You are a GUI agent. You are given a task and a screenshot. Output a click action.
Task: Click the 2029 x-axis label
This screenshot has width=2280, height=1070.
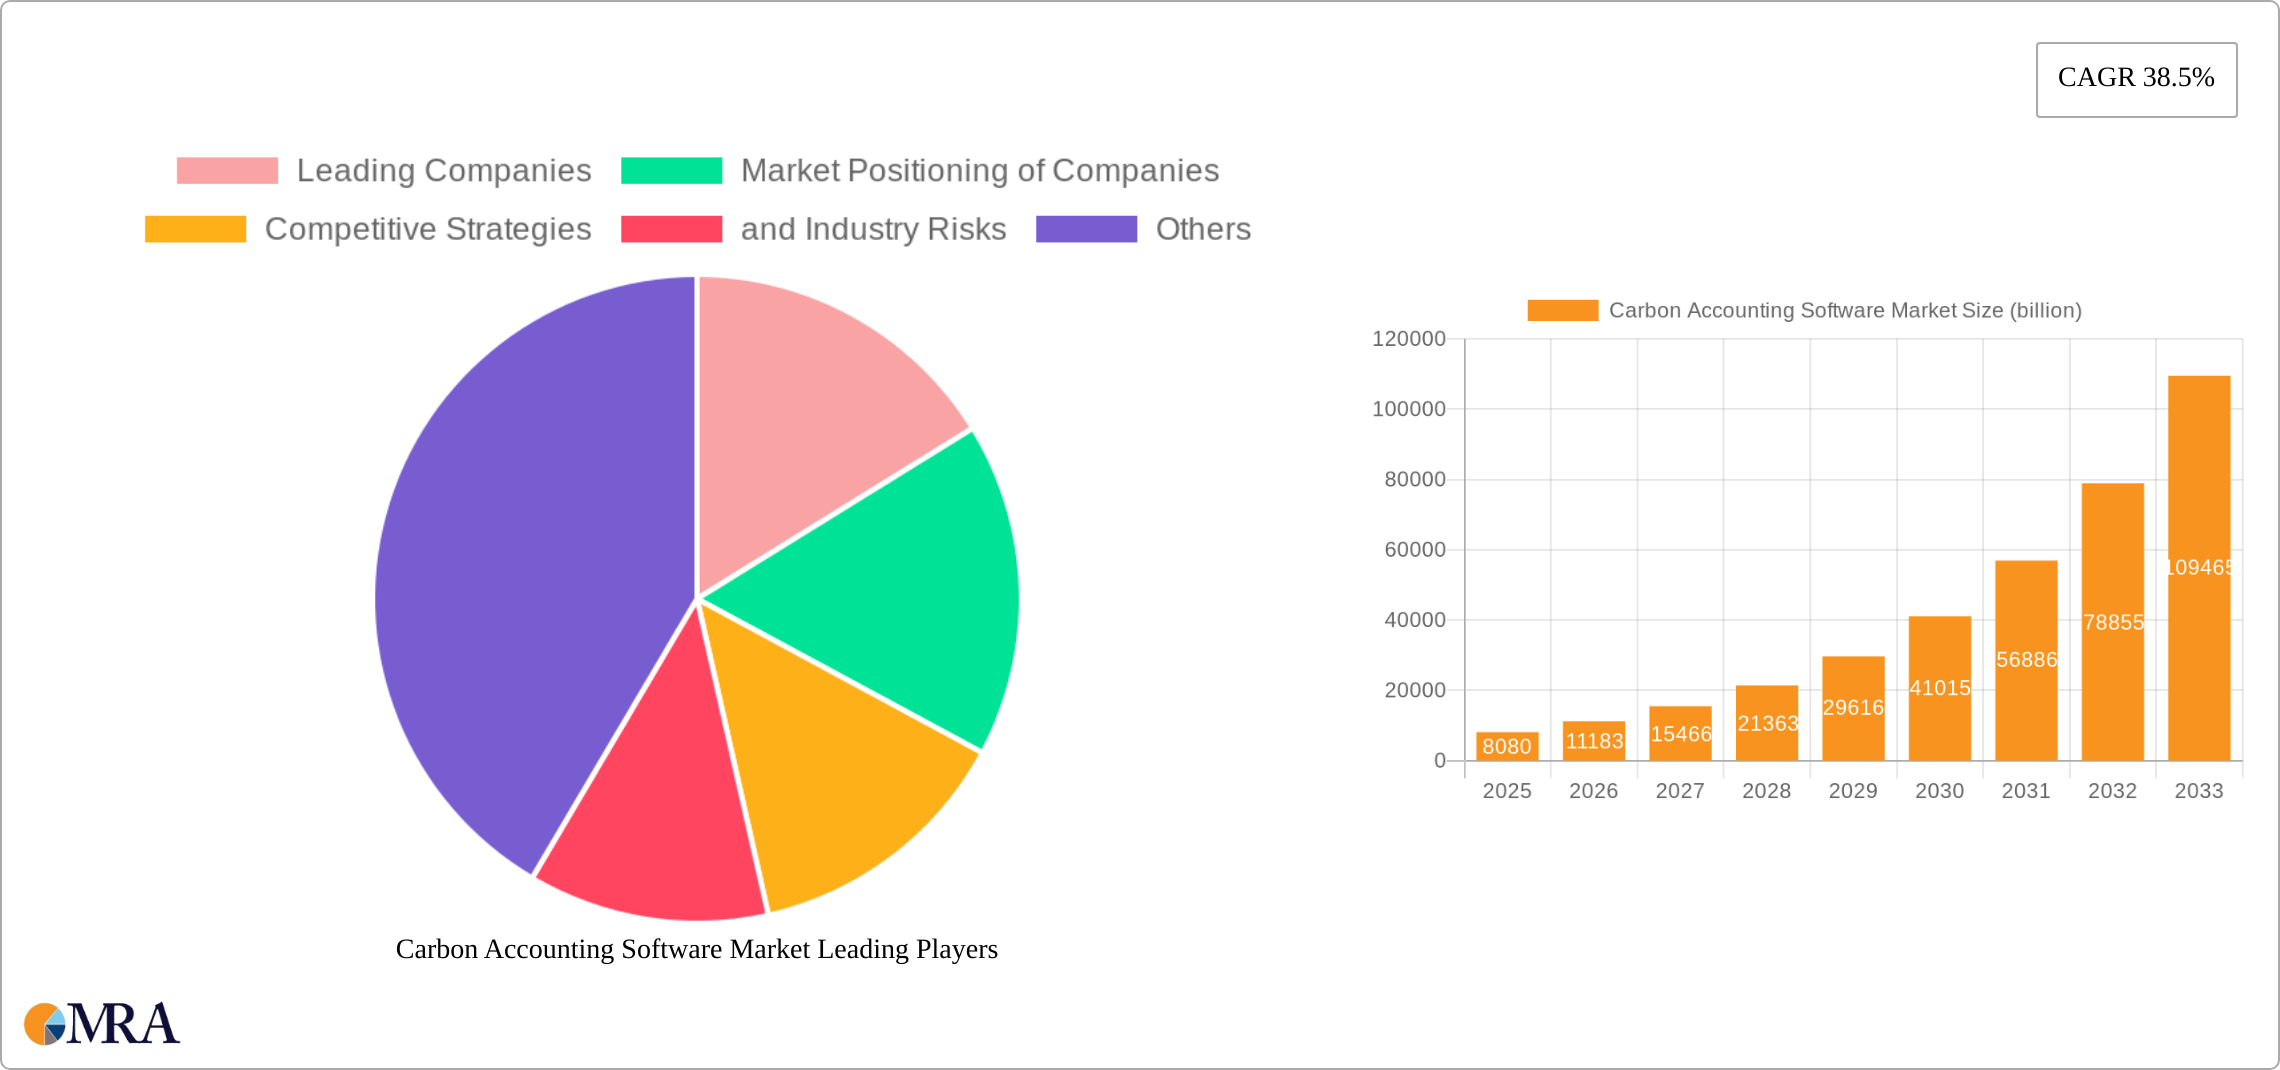(1853, 791)
